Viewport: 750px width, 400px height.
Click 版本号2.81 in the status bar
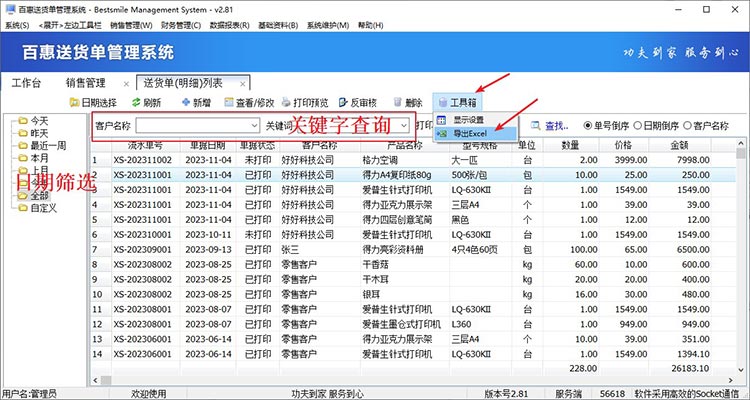coord(507,394)
